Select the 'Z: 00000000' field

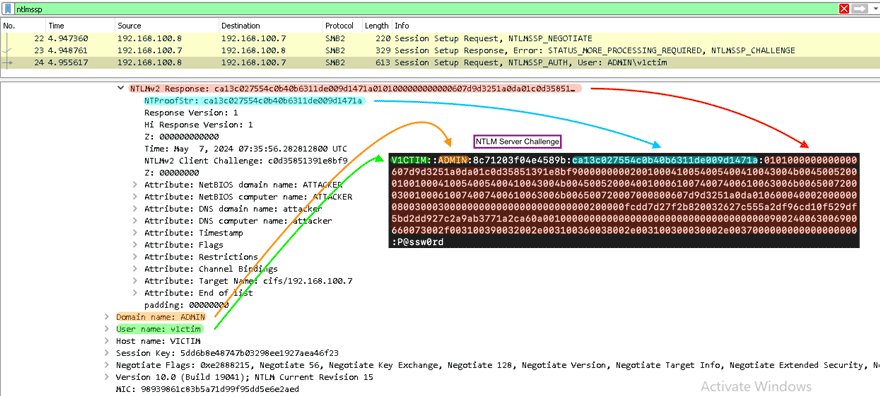172,173
